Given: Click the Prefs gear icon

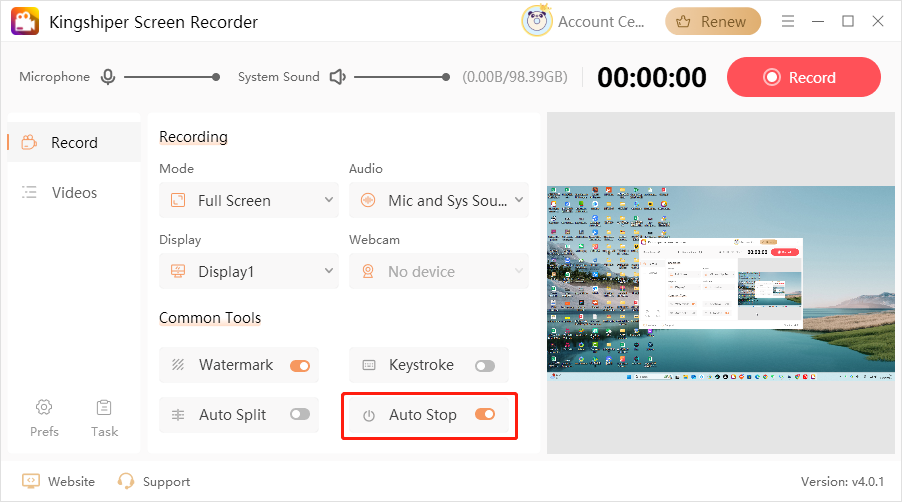Looking at the screenshot, I should 44,407.
